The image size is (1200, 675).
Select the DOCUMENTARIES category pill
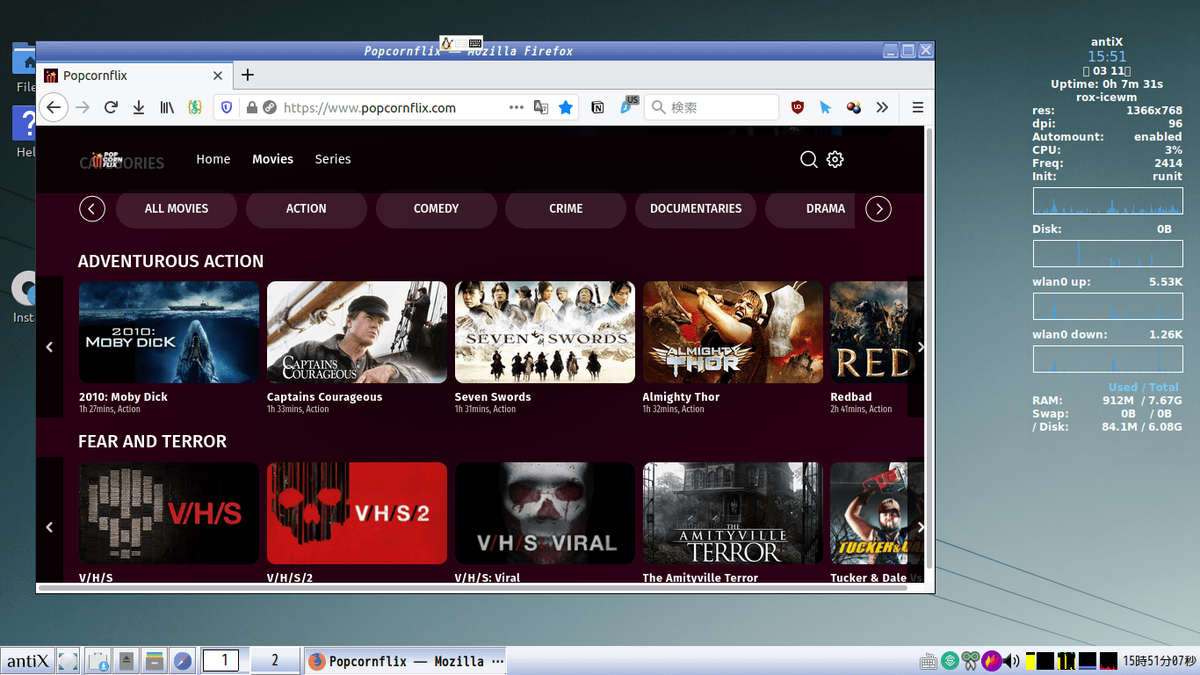click(x=696, y=209)
